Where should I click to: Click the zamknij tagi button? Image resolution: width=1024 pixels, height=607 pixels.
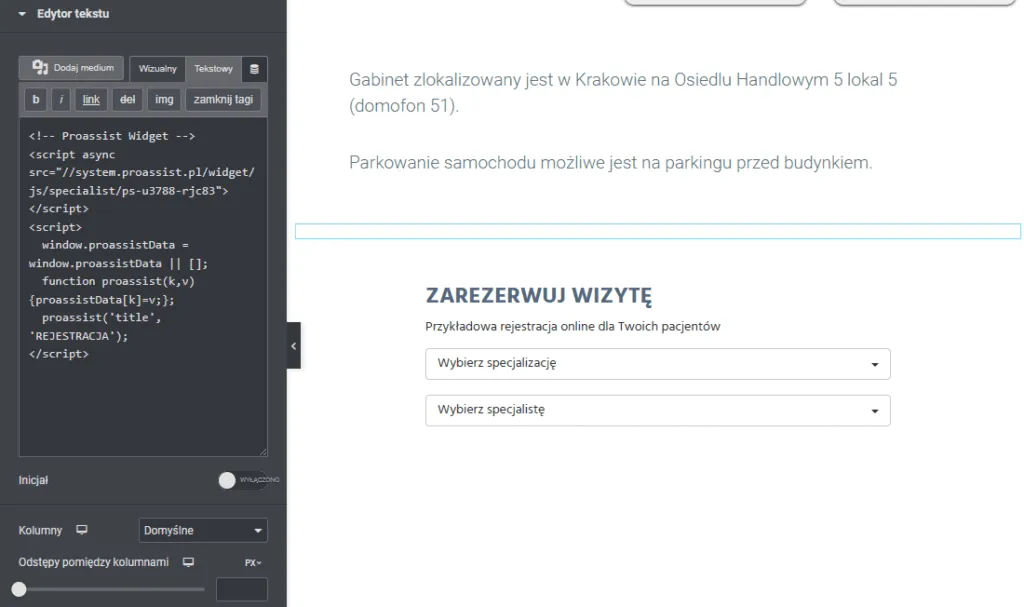pos(223,99)
